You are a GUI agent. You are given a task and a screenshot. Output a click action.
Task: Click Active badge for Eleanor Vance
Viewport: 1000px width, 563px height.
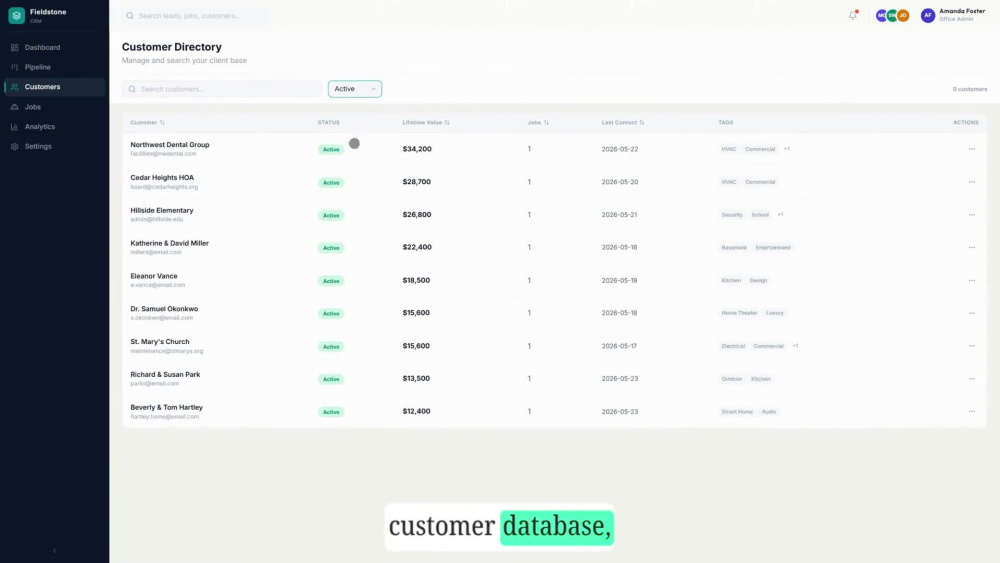[331, 281]
